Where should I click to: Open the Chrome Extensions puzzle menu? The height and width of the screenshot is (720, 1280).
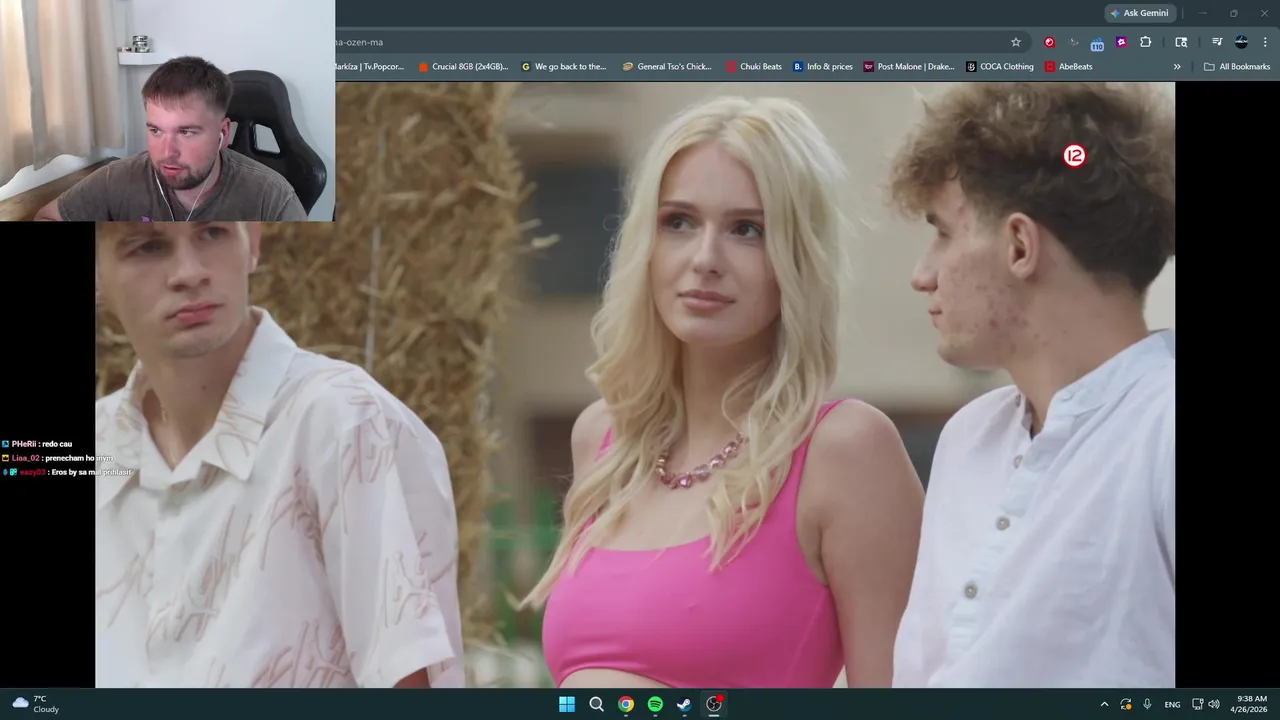point(1146,42)
